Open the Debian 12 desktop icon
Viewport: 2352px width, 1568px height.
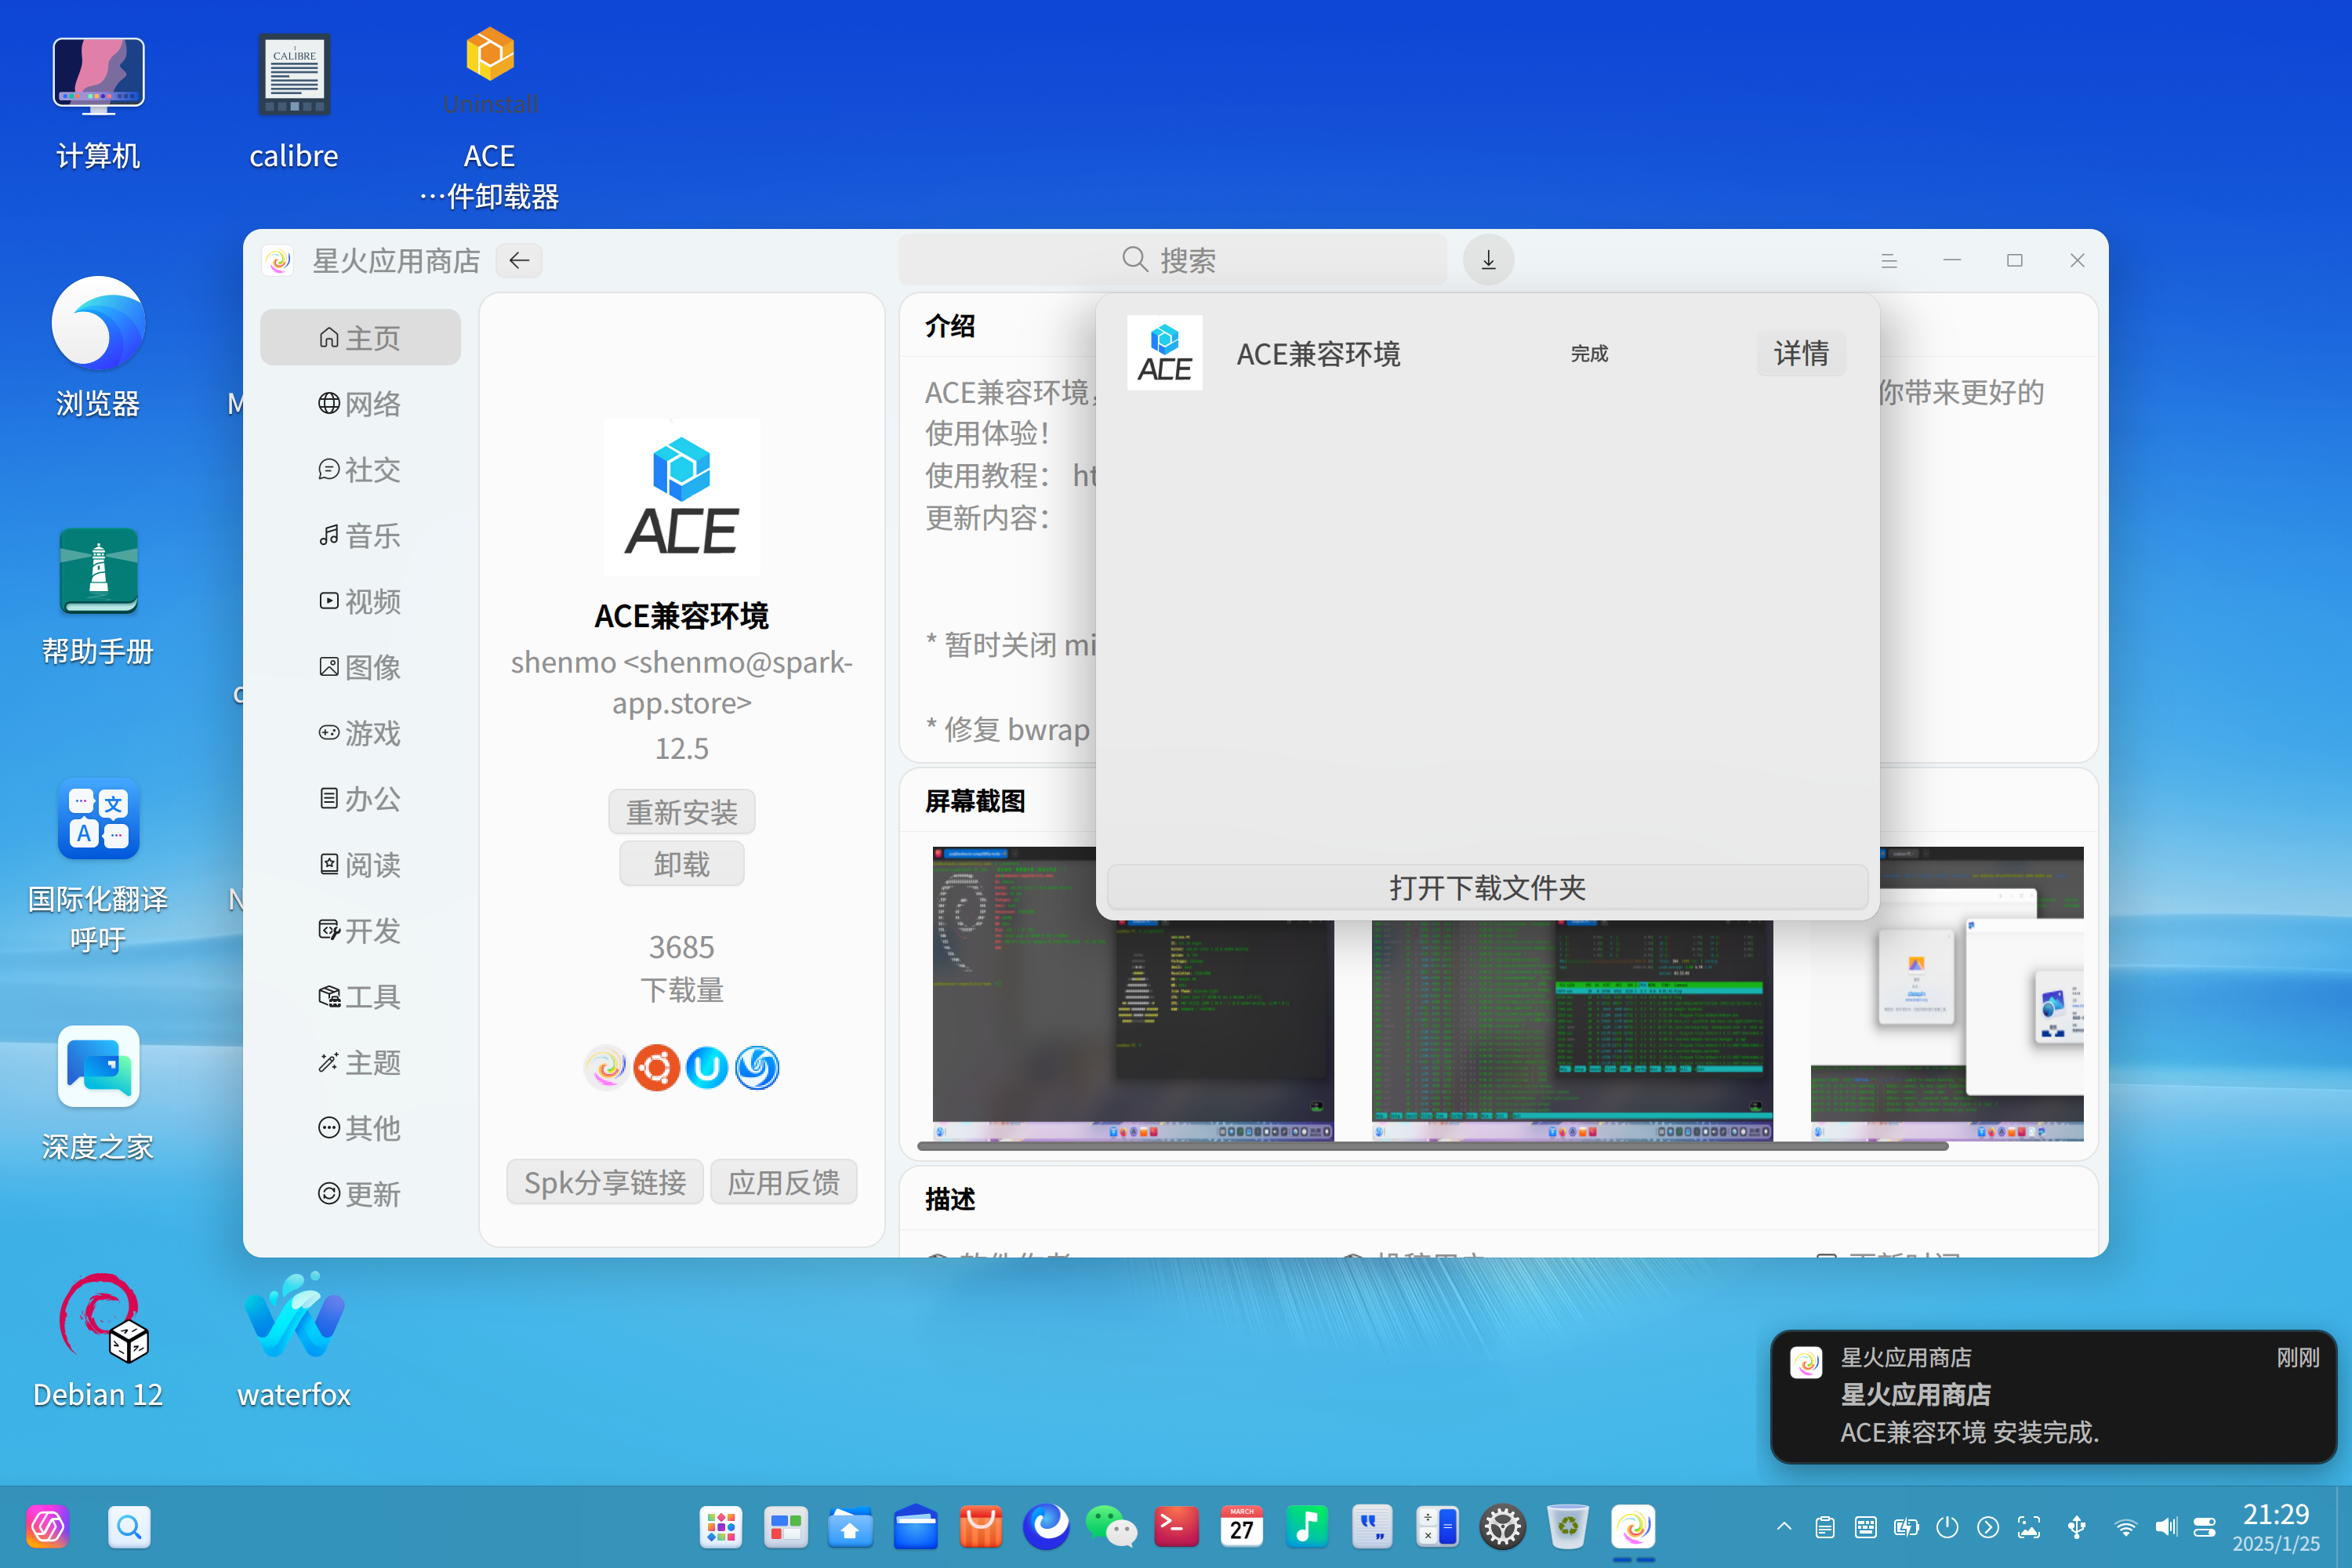[98, 1341]
